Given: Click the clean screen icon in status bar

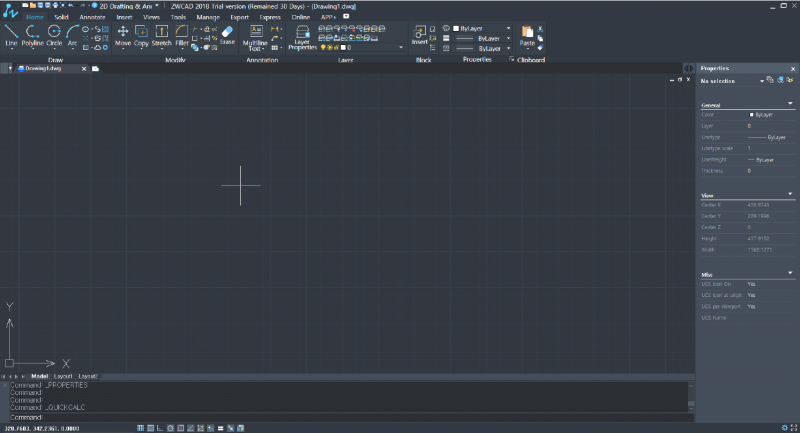Looking at the screenshot, I should click(794, 428).
